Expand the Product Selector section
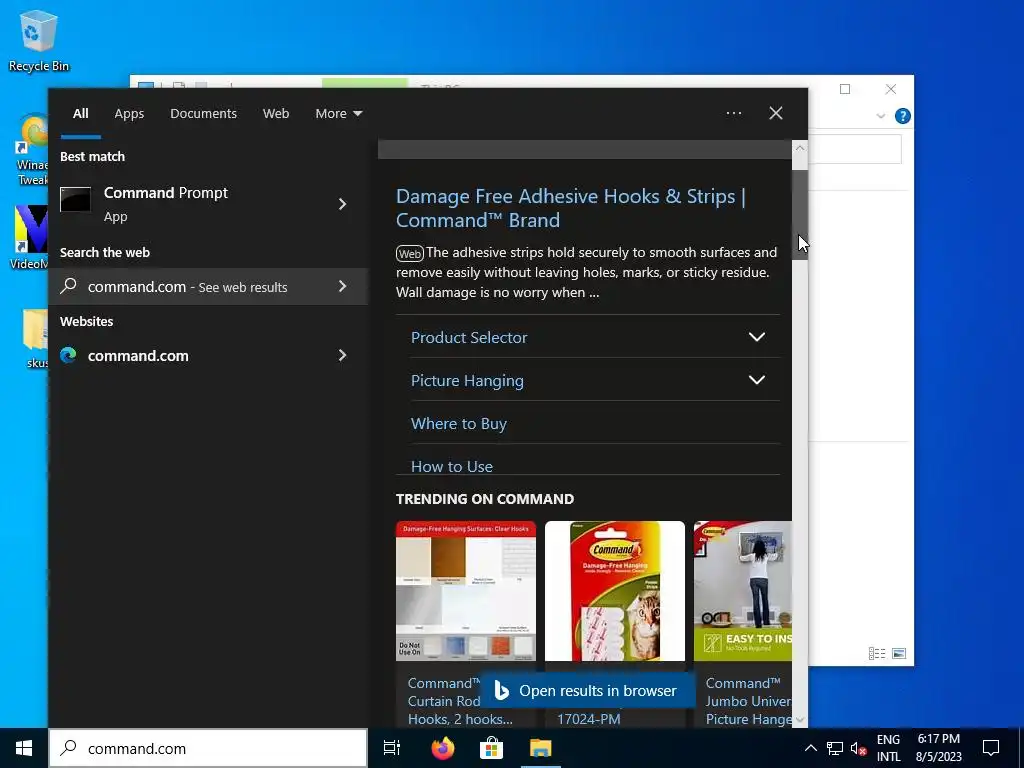 [756, 337]
